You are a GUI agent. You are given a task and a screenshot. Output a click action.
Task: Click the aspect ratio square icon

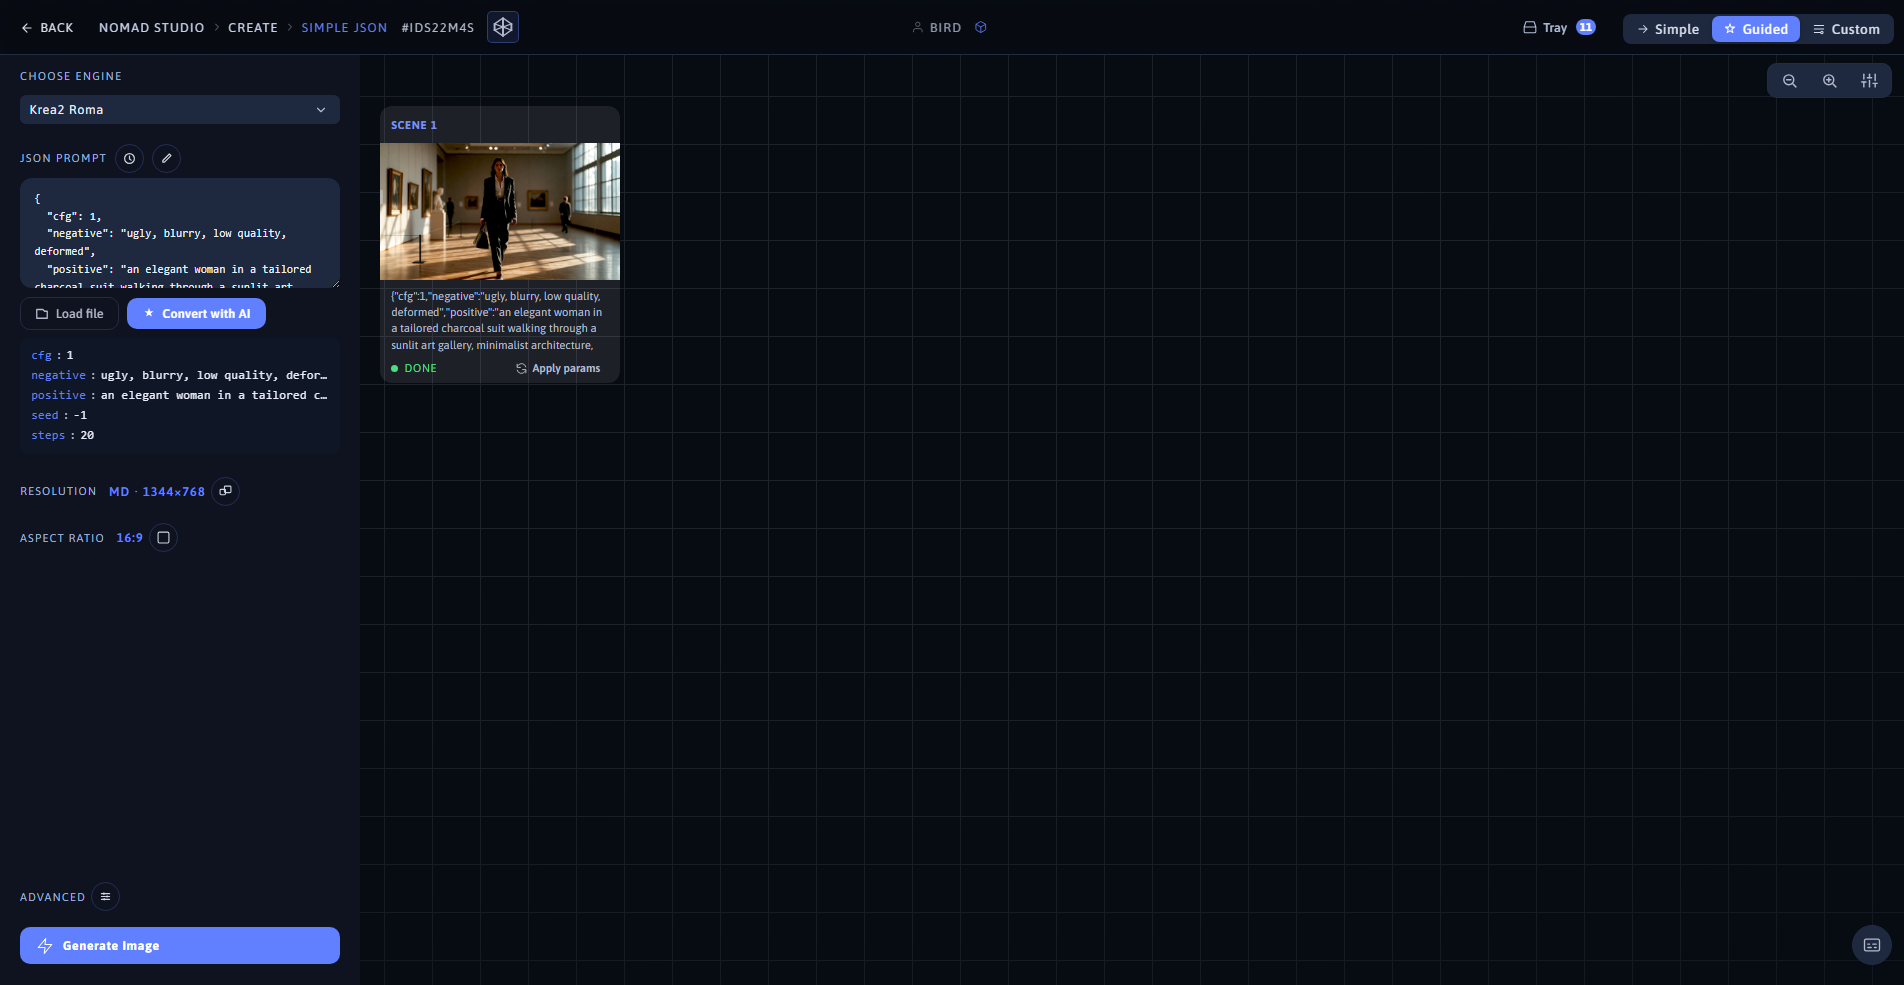[164, 538]
